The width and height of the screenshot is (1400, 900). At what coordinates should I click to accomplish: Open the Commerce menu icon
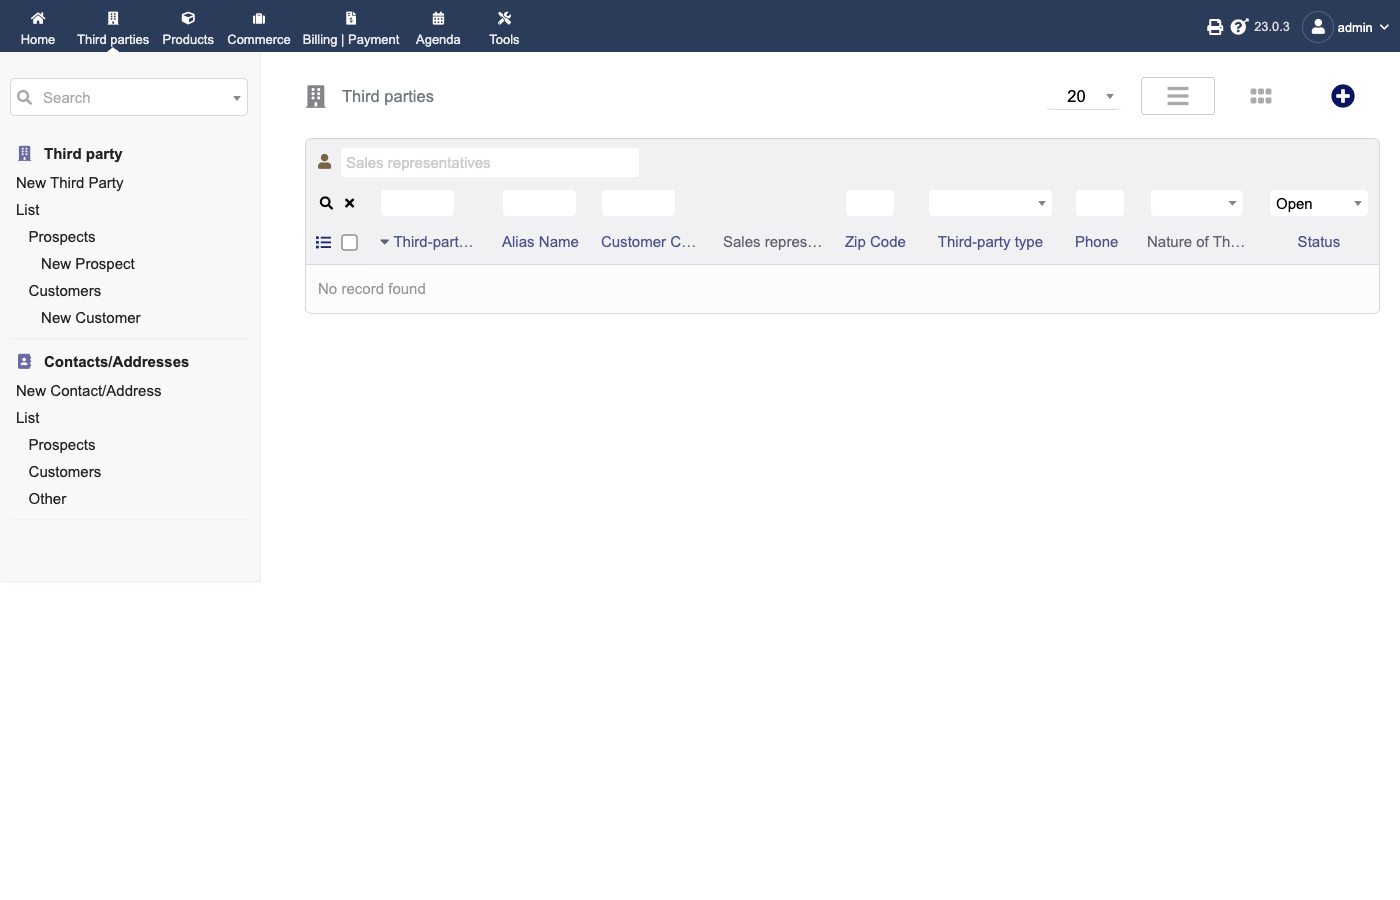coord(259,18)
